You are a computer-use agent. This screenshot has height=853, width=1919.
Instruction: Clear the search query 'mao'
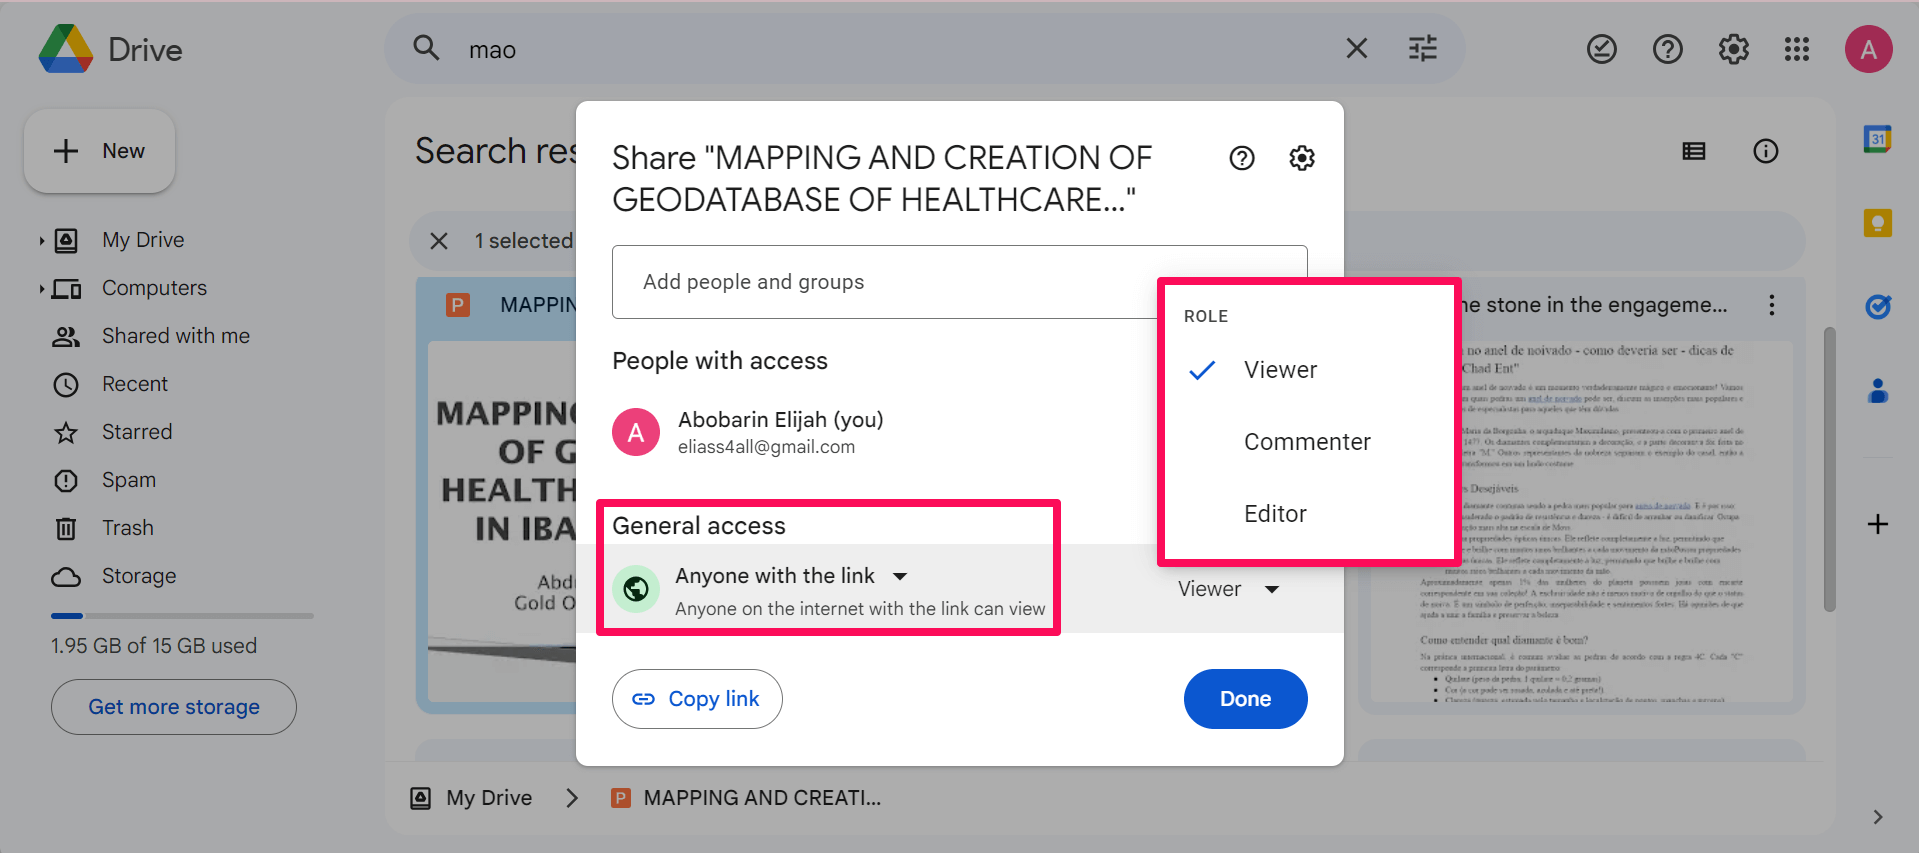coord(1356,49)
